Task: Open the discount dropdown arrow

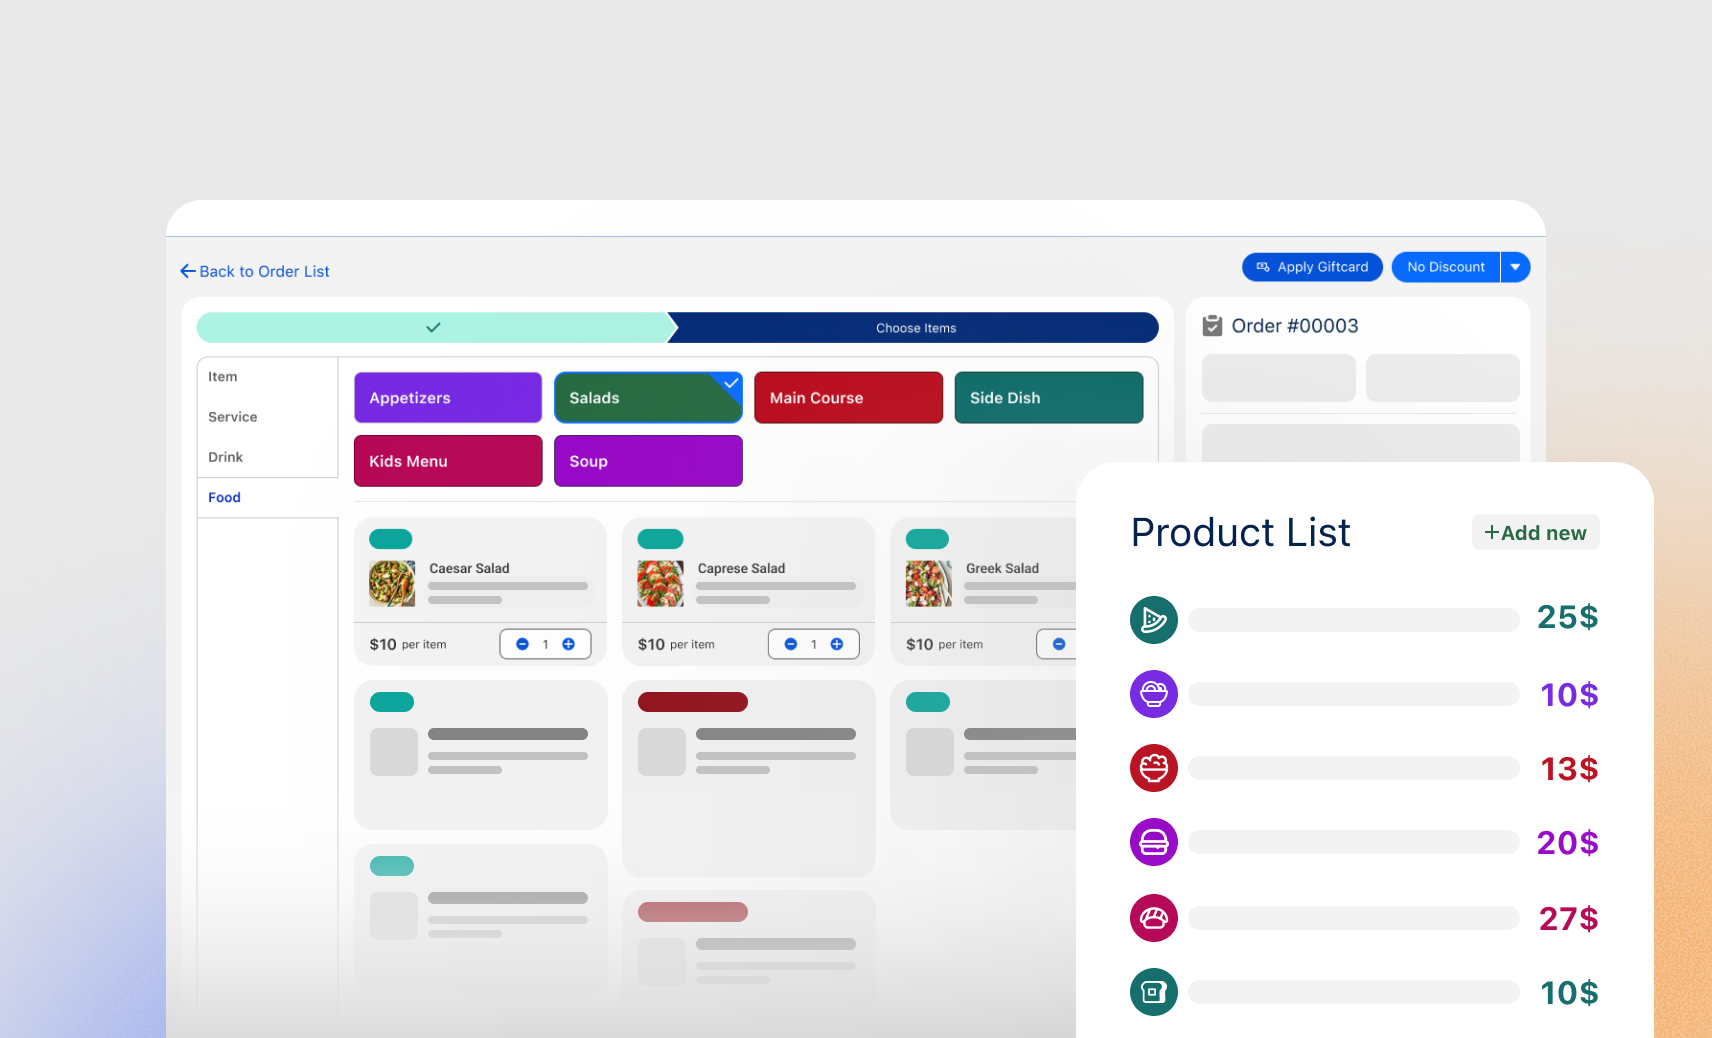Action: point(1515,267)
